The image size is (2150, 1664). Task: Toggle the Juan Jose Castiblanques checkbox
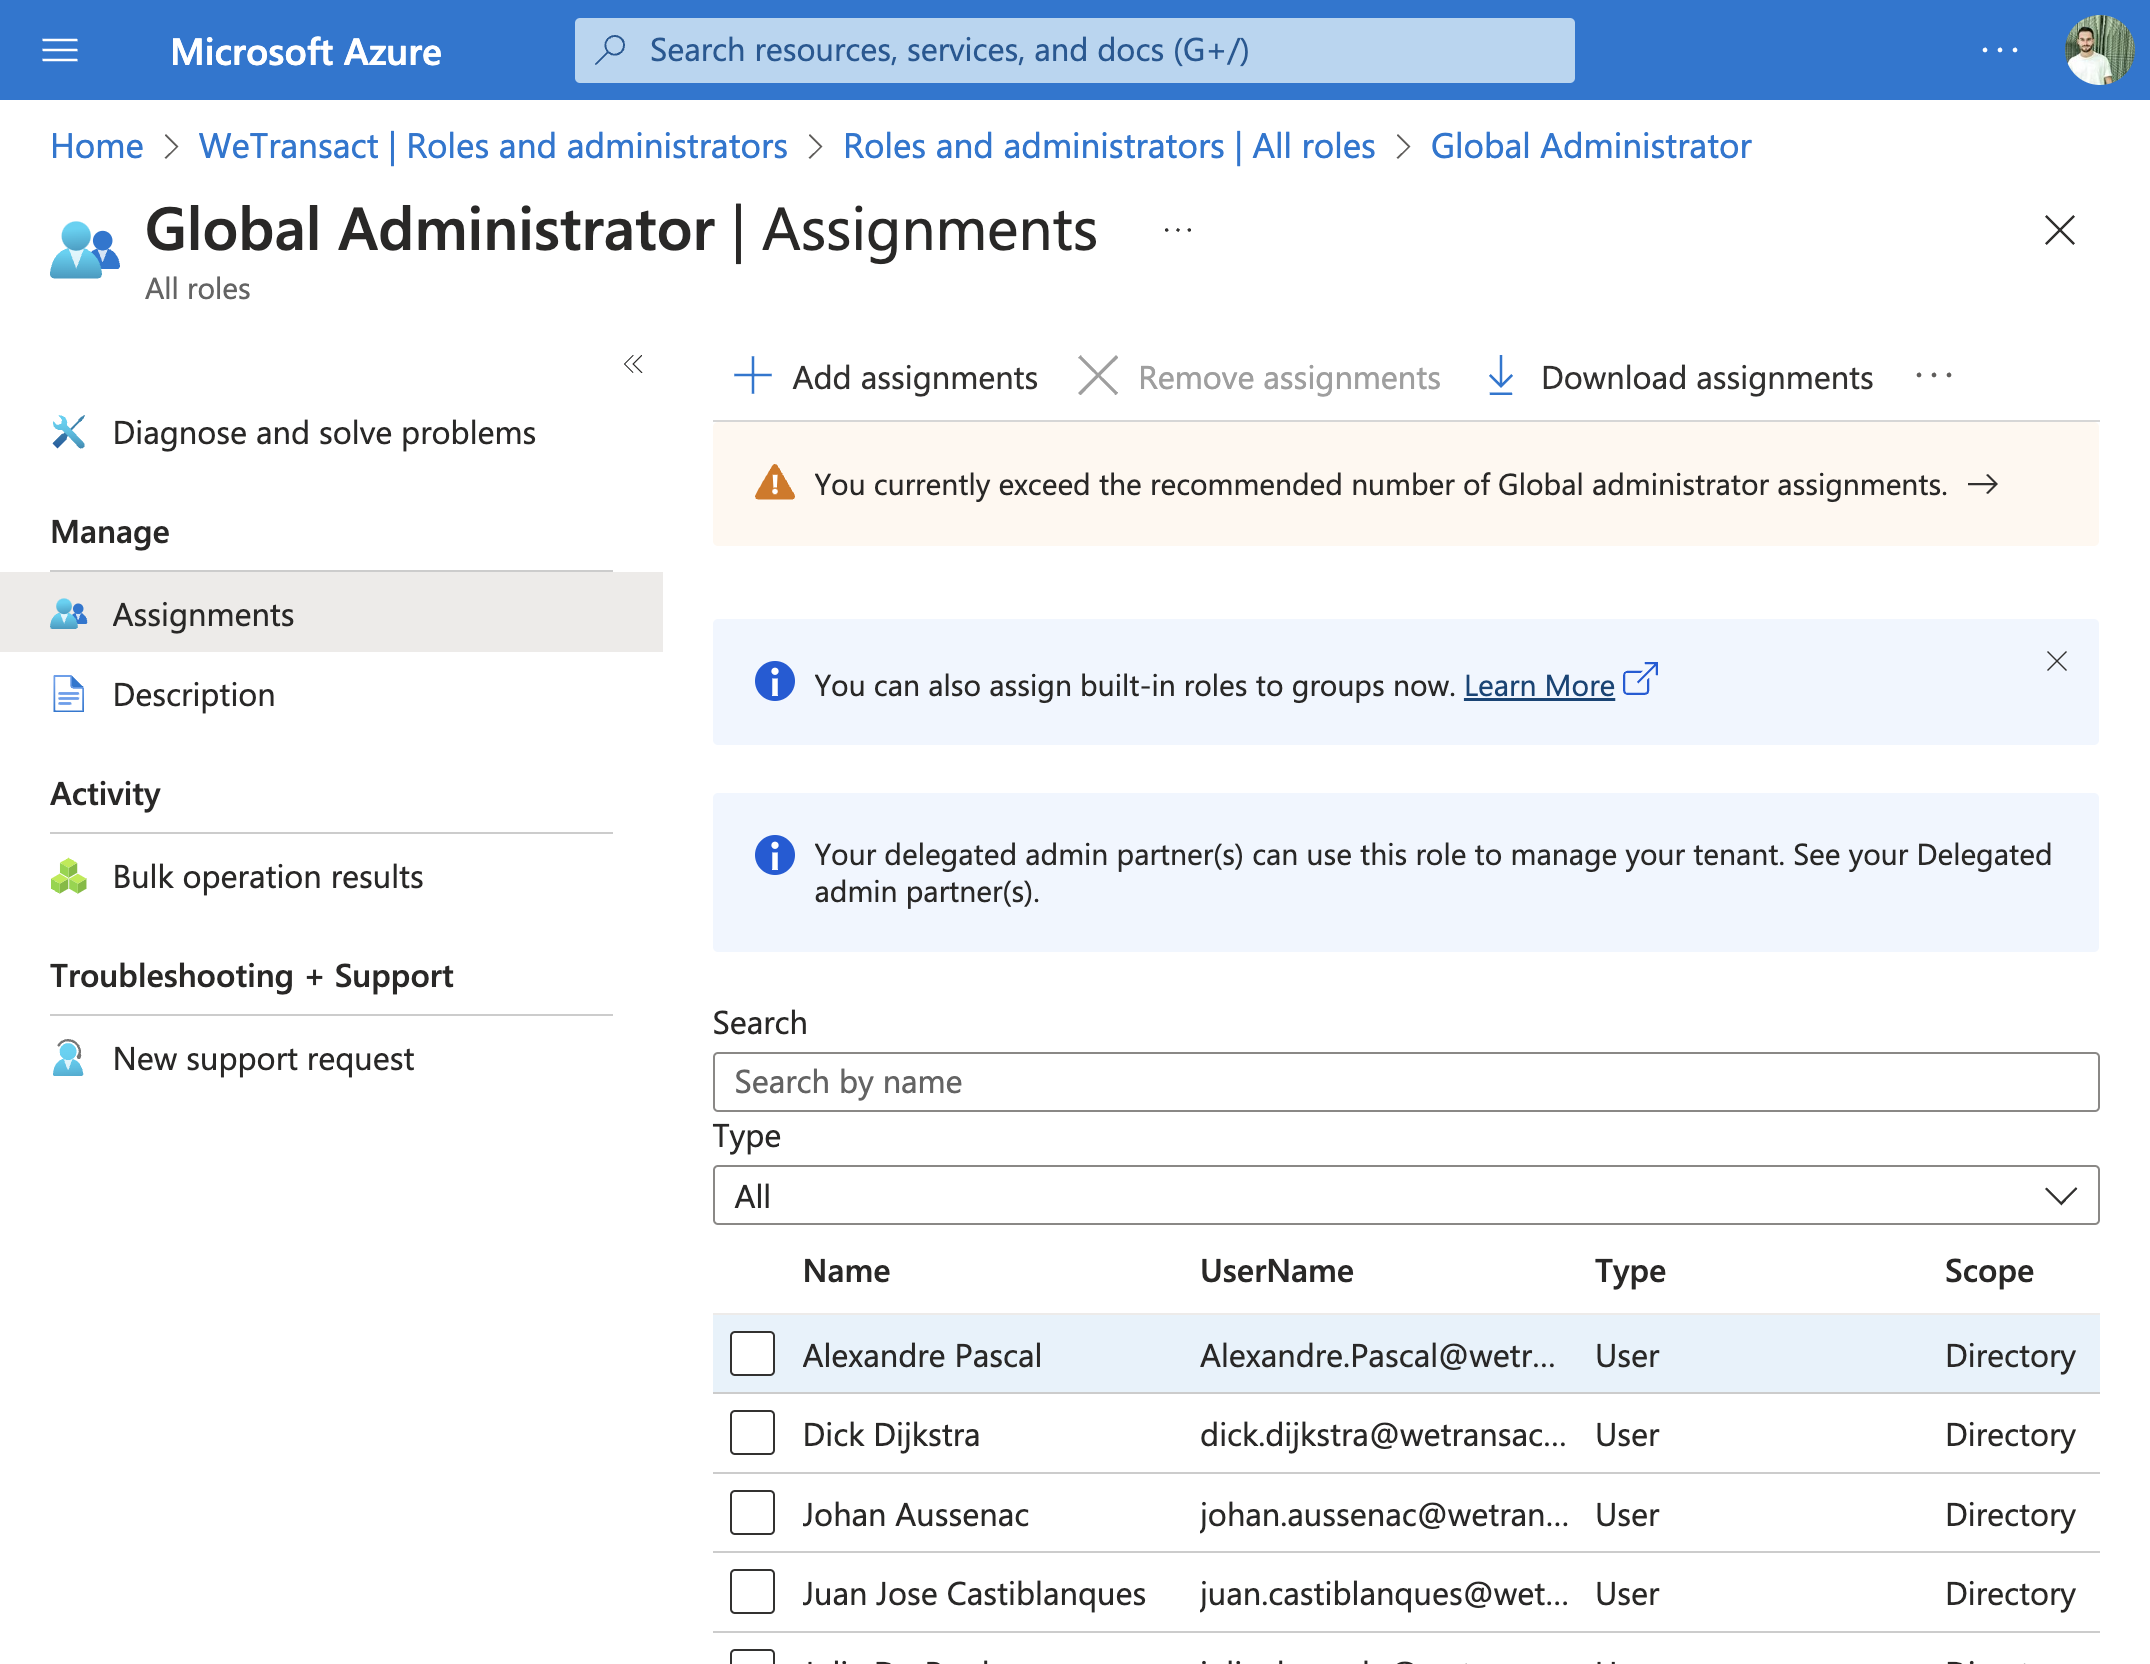[x=752, y=1592]
